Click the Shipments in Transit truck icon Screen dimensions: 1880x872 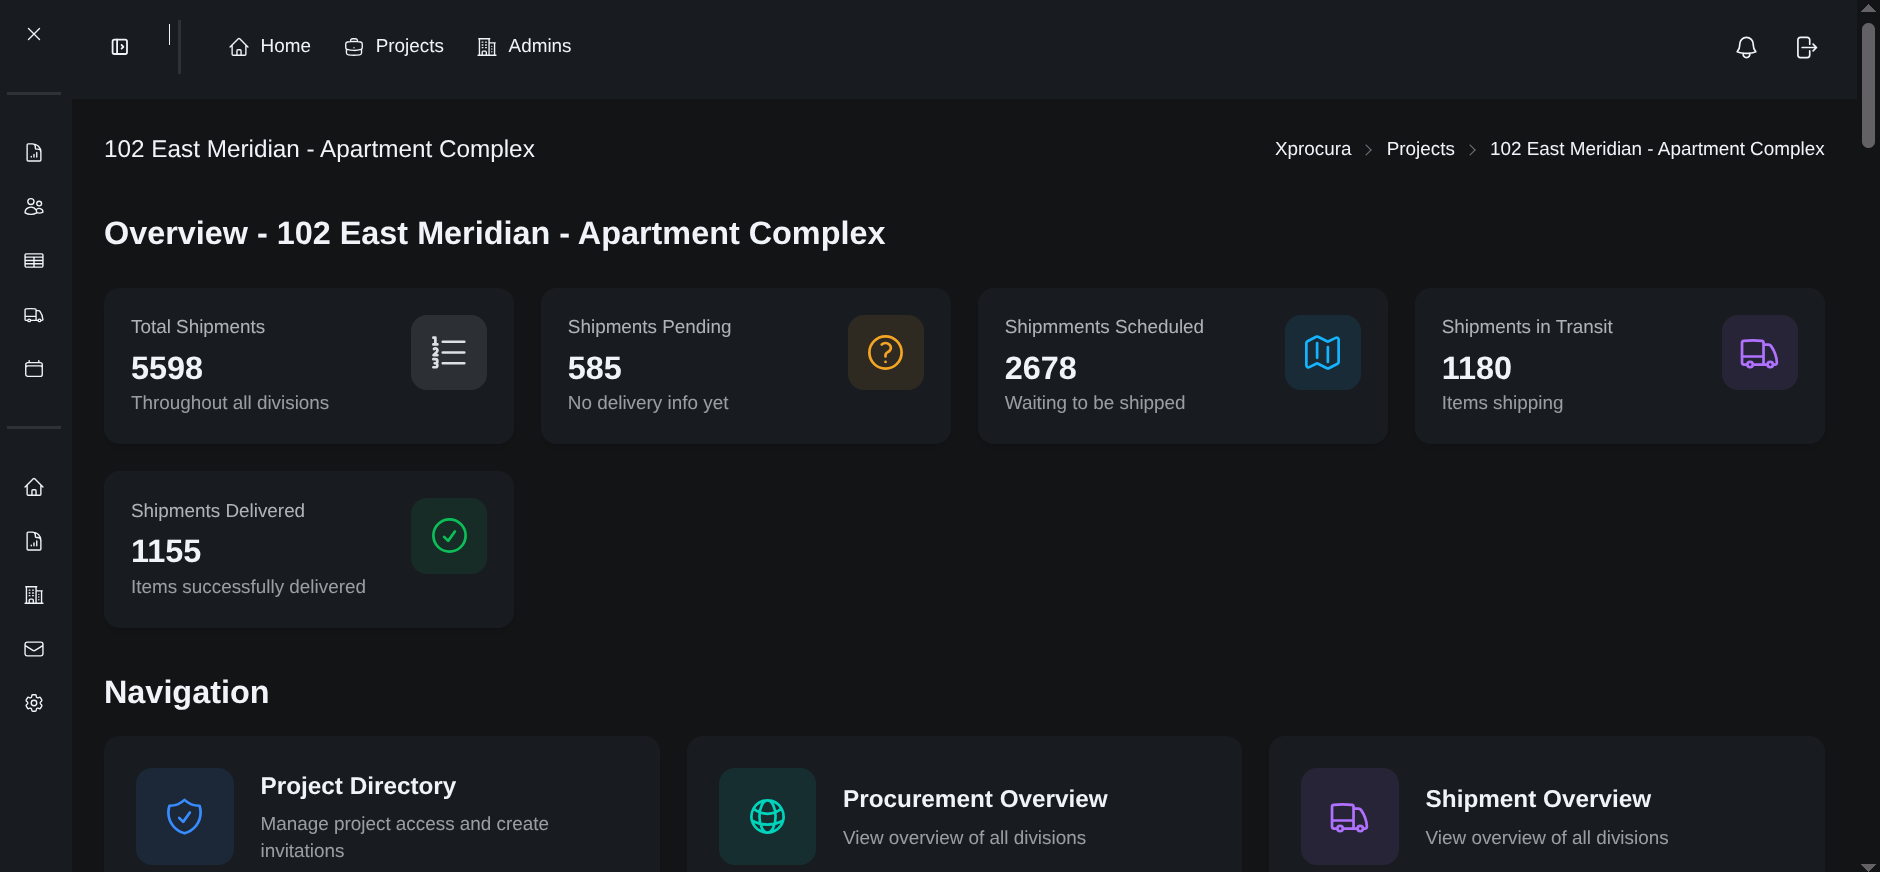(x=1760, y=353)
